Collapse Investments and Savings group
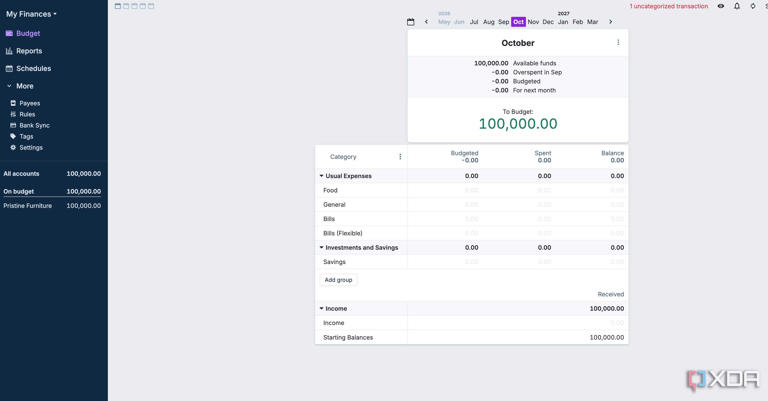The width and height of the screenshot is (768, 401). point(322,248)
